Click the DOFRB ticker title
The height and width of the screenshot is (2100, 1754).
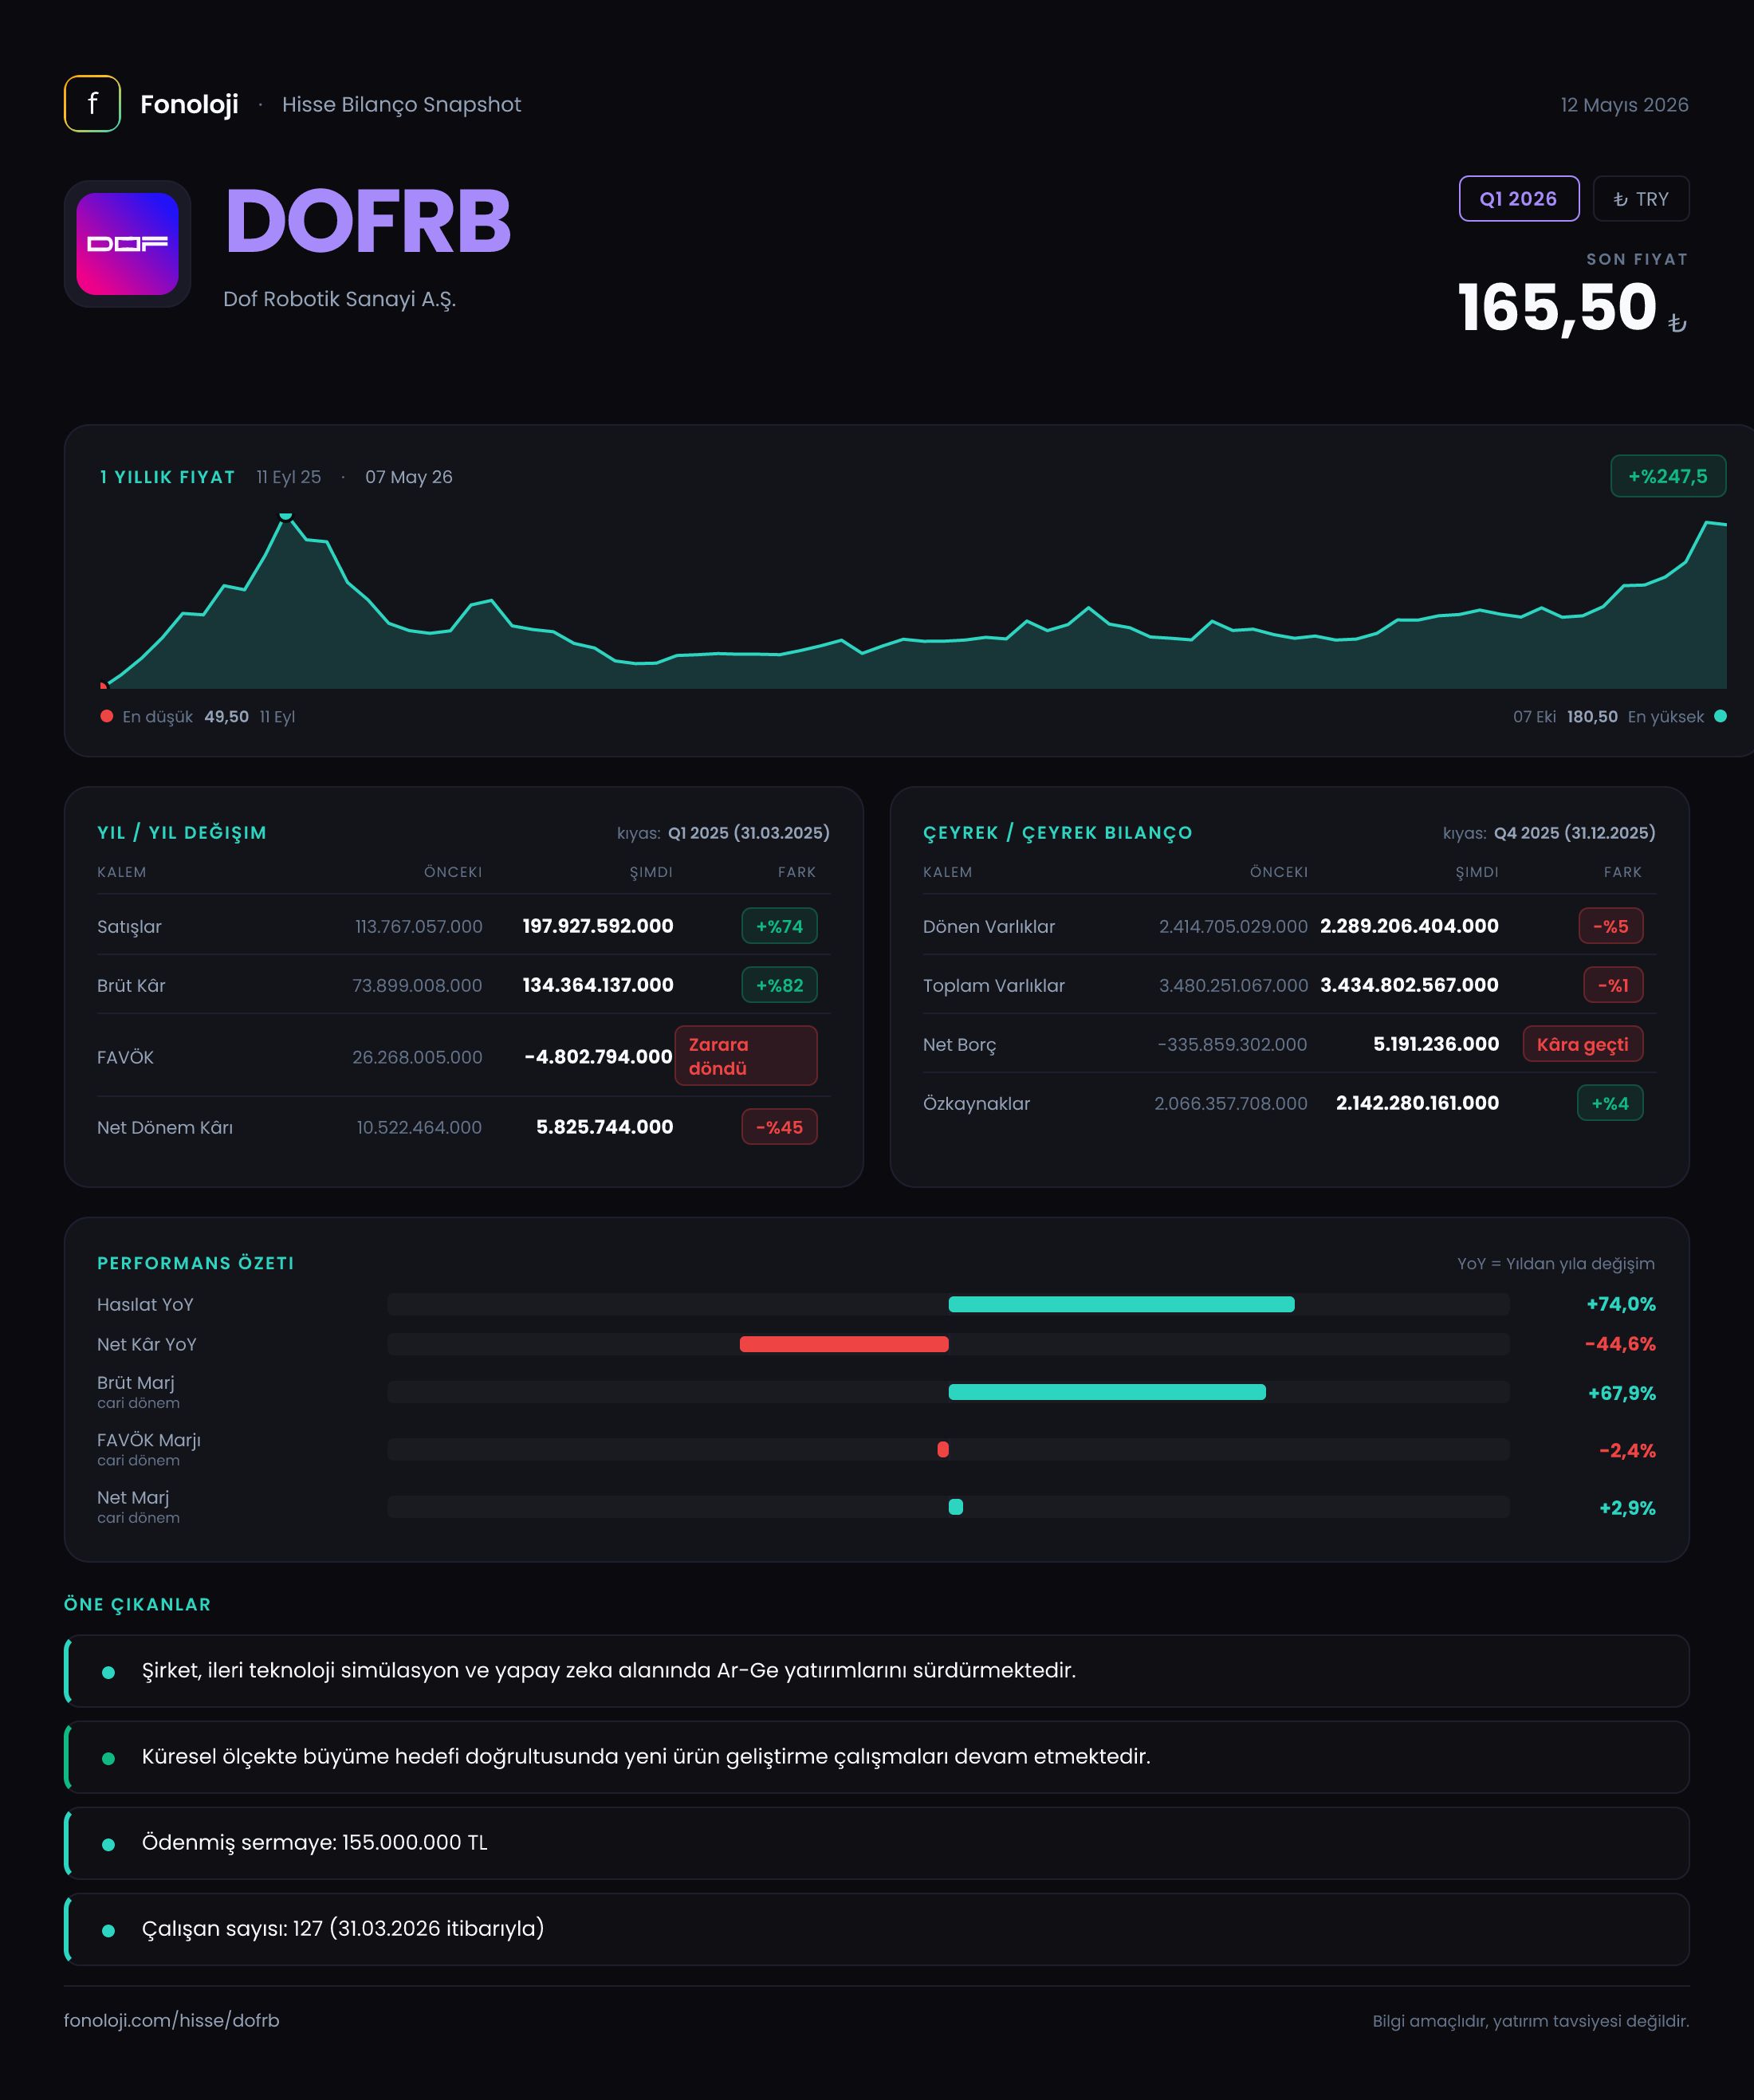(368, 221)
